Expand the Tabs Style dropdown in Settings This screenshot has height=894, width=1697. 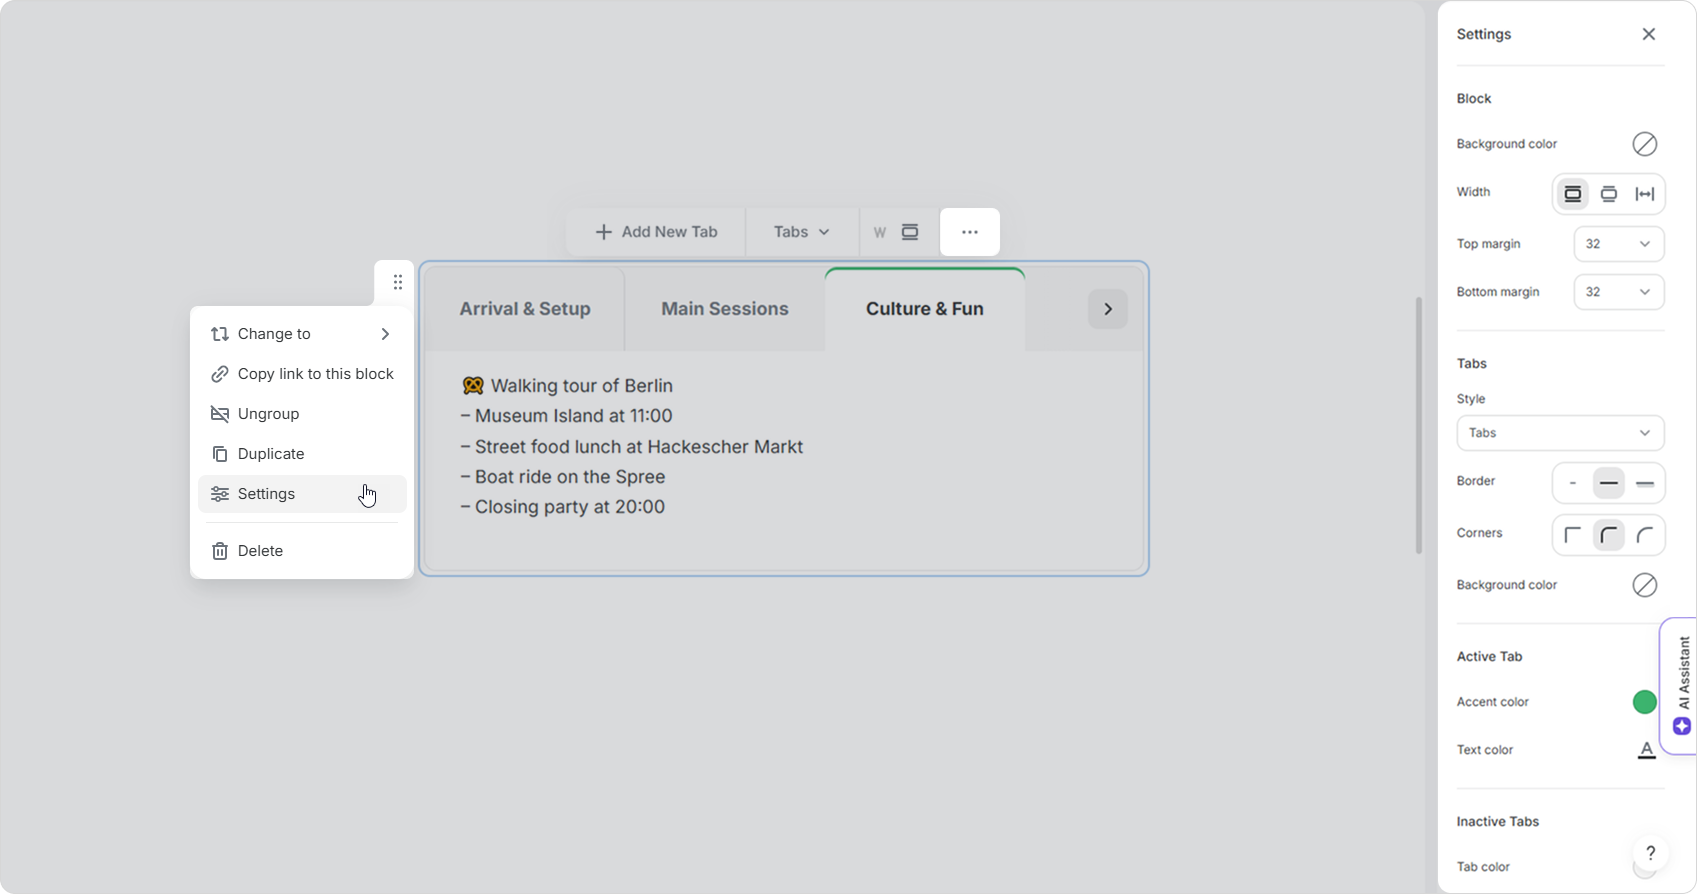click(1560, 433)
